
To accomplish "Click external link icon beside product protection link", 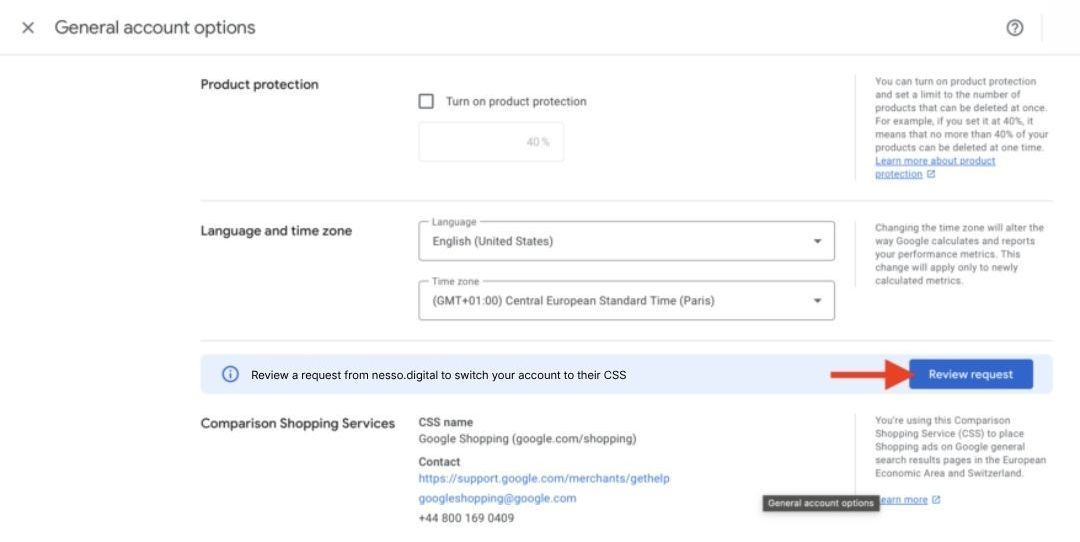I will coord(931,174).
